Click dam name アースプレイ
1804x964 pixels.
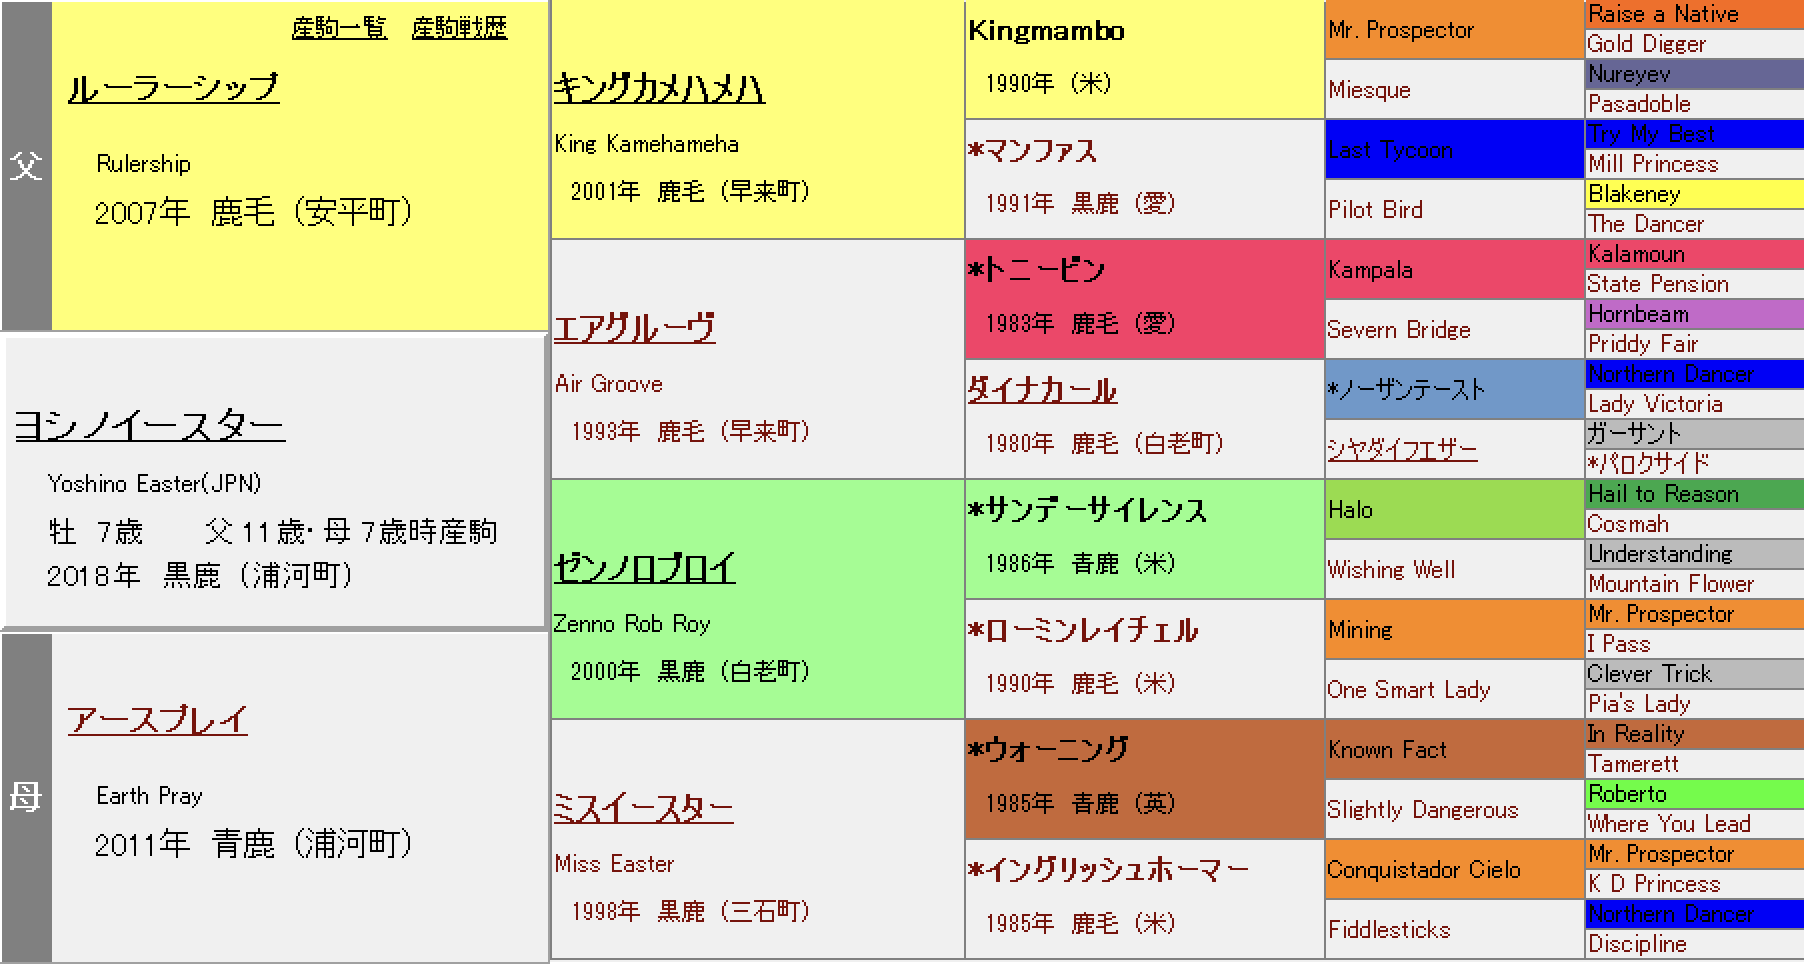(157, 720)
